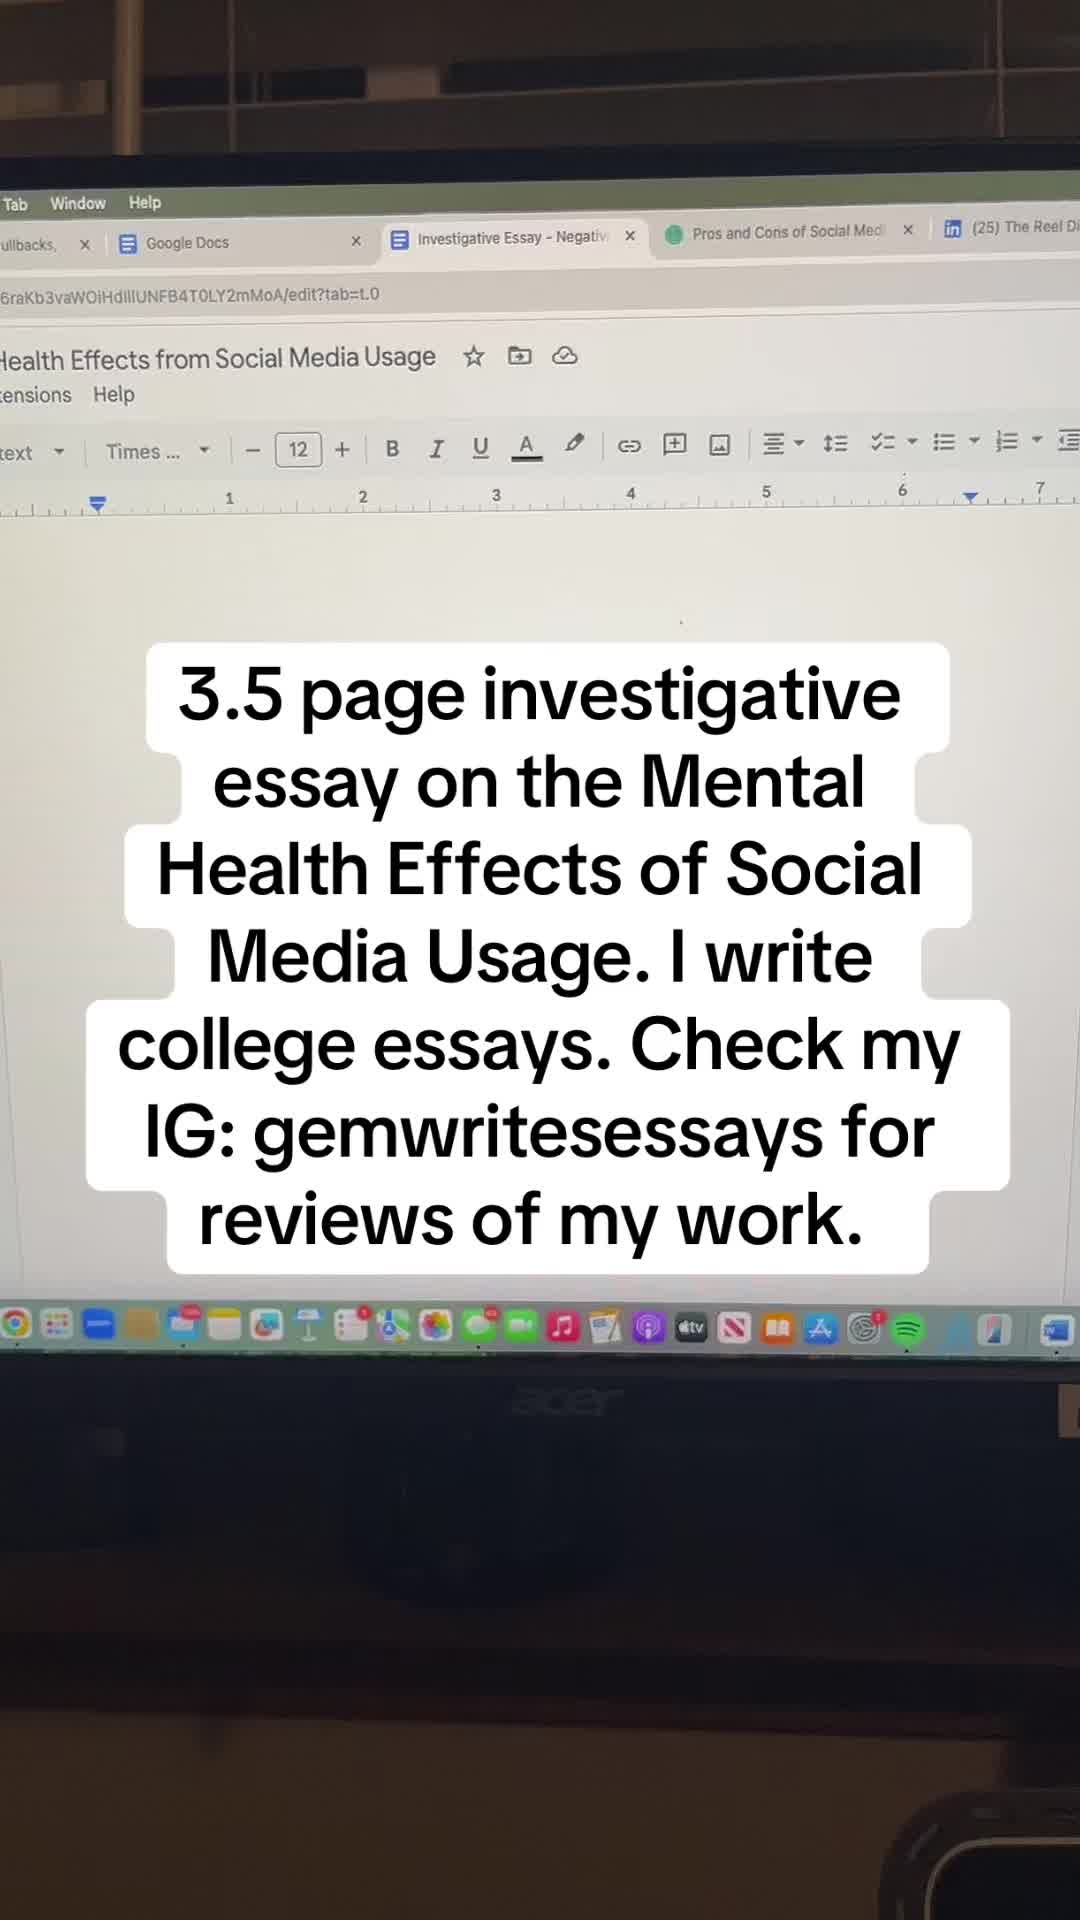Image resolution: width=1080 pixels, height=1920 pixels.
Task: Open the Extensions menu in Google Docs
Action: tap(35, 395)
